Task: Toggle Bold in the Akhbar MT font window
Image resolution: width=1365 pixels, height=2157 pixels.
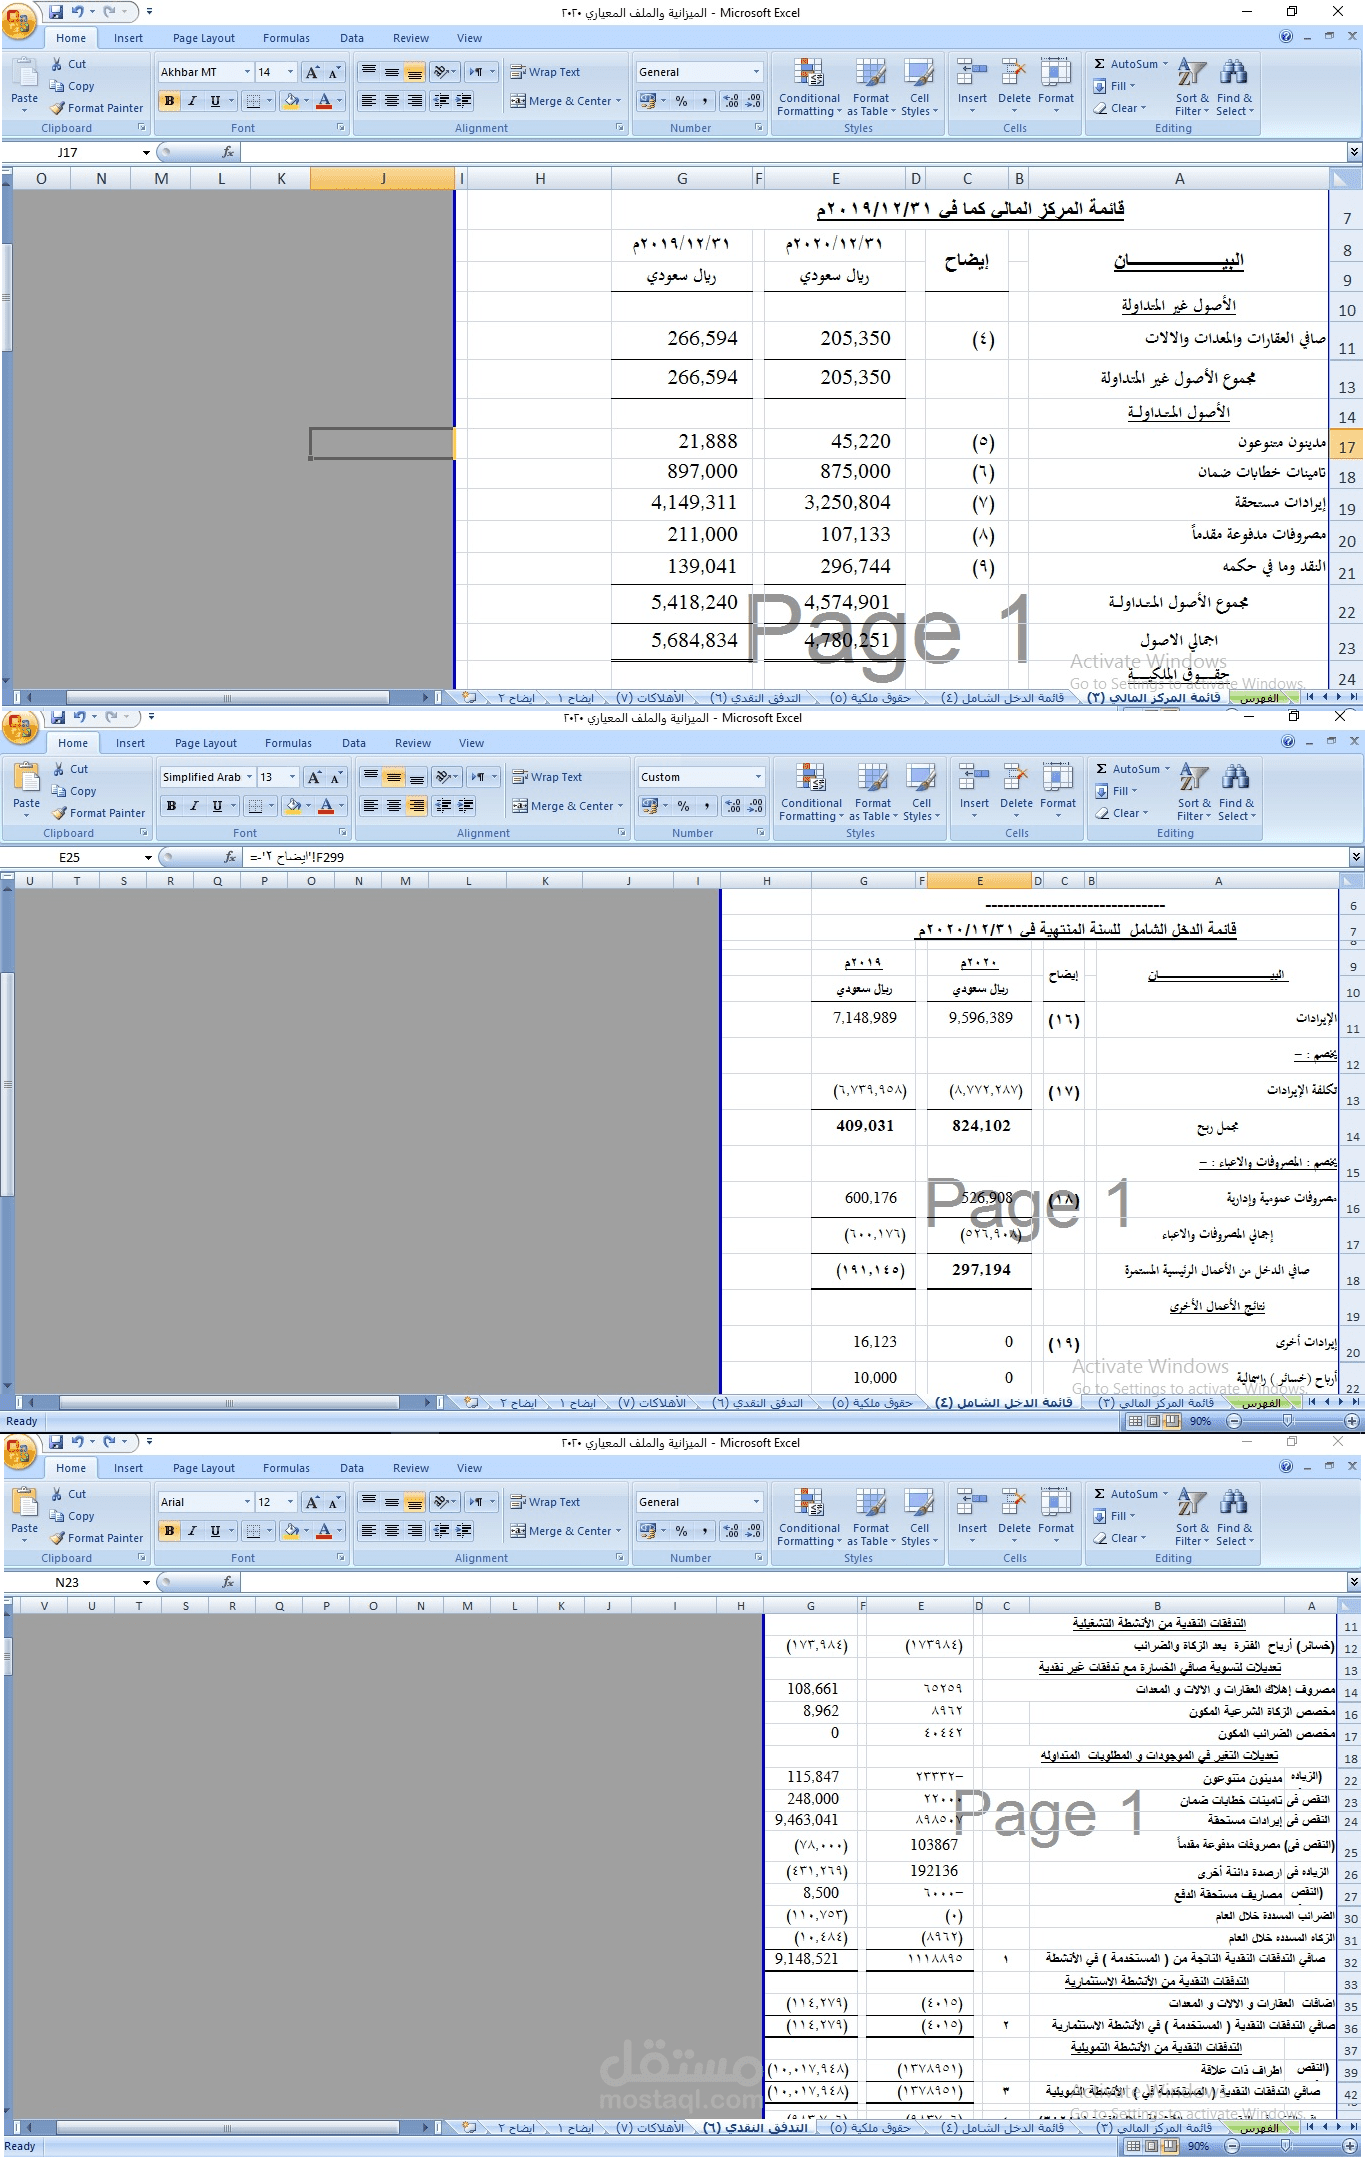Action: point(169,101)
